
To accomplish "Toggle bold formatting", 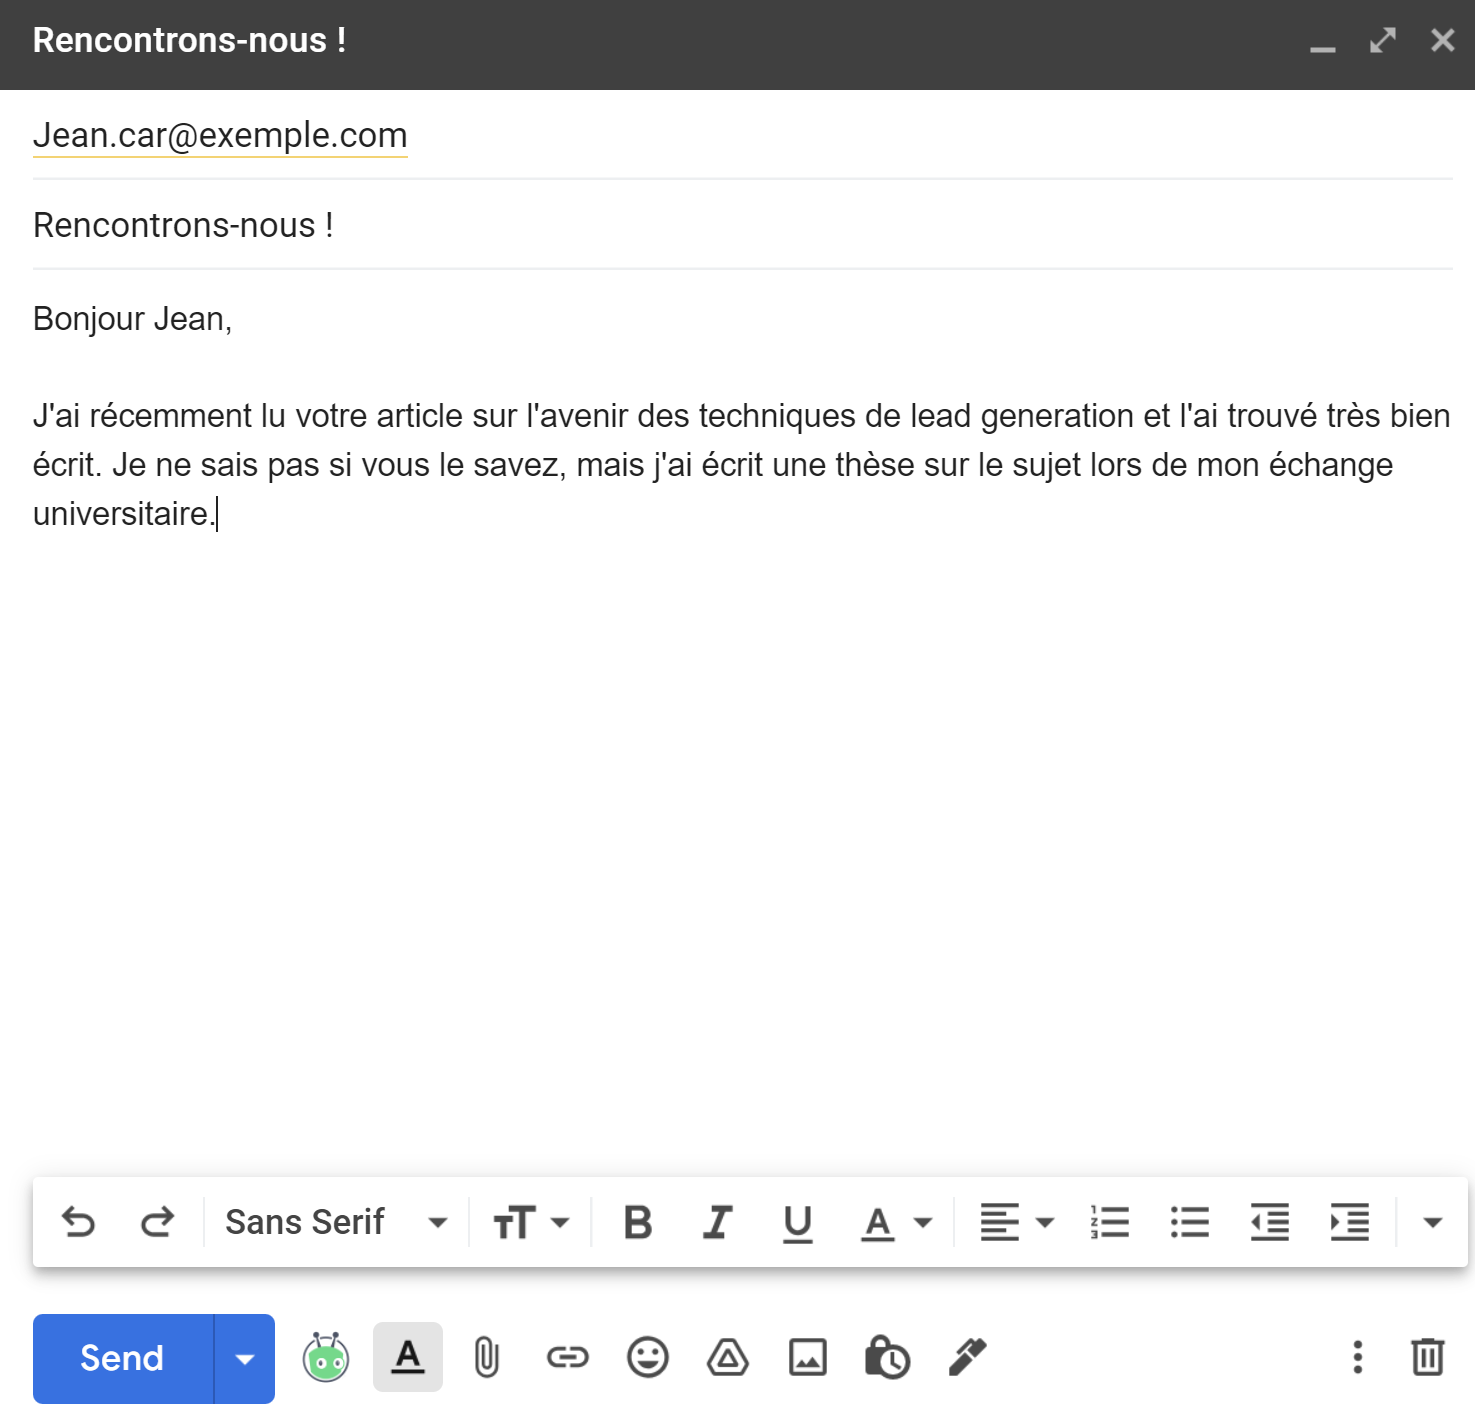I will [x=637, y=1221].
